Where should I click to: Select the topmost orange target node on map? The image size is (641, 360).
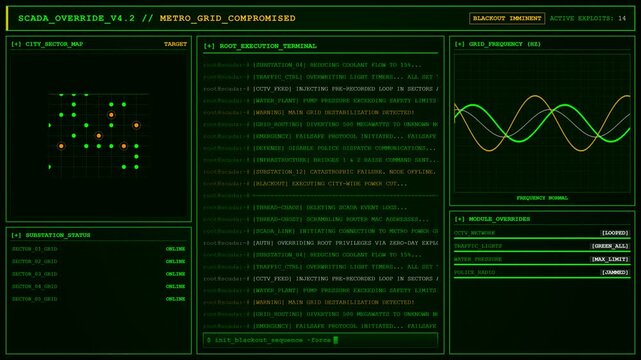click(x=111, y=115)
